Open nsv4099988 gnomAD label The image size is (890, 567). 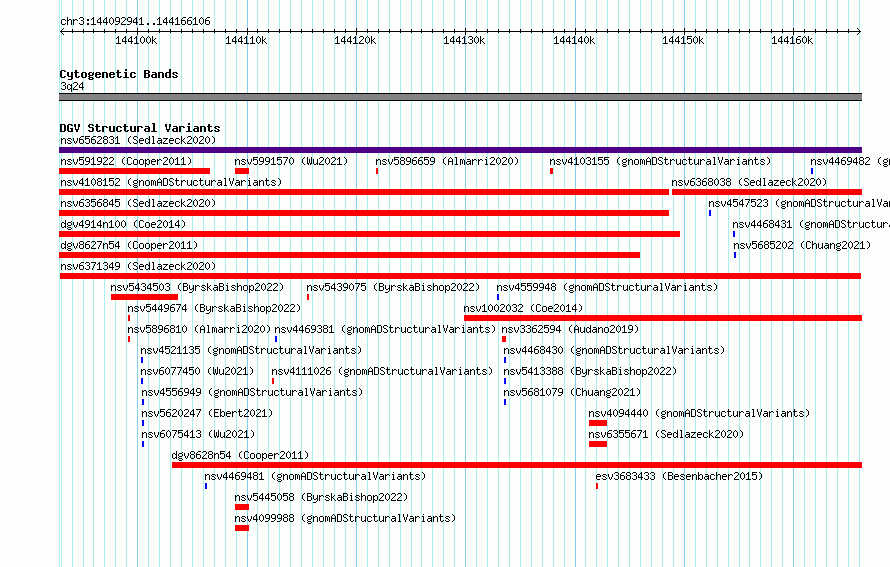click(345, 518)
